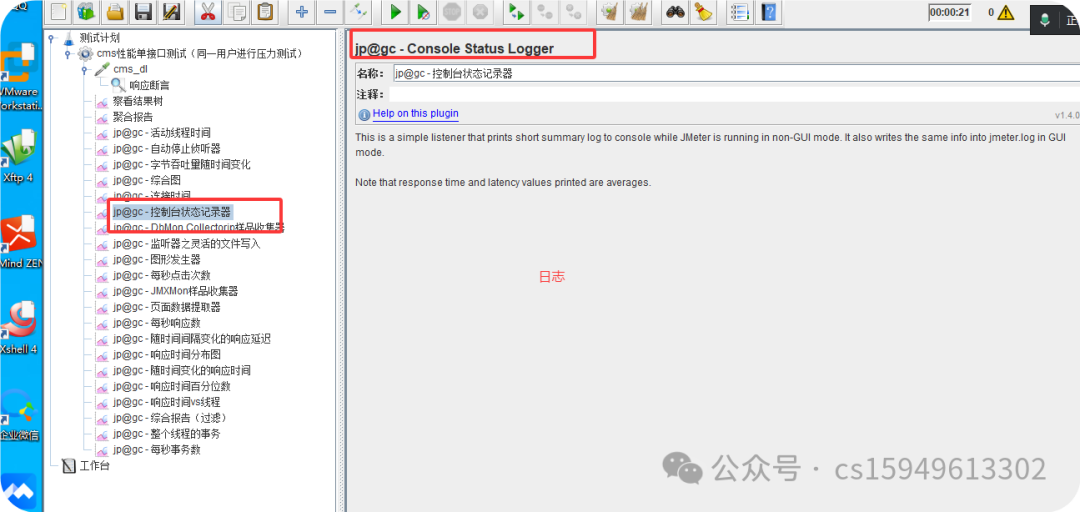1080x512 pixels.
Task: Collapse the cms性能单接口测试 thread group handle
Action: pos(68,54)
